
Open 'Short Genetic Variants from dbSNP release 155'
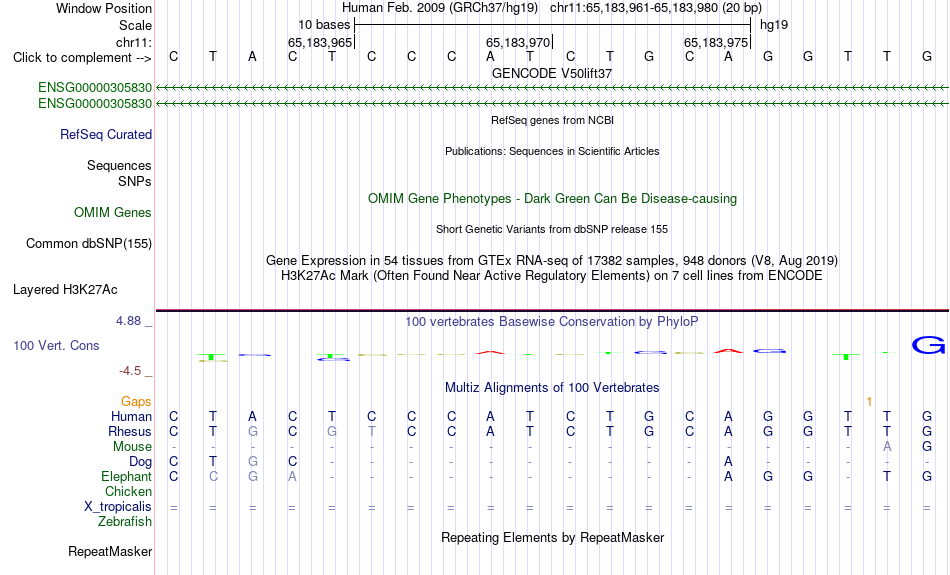(552, 230)
